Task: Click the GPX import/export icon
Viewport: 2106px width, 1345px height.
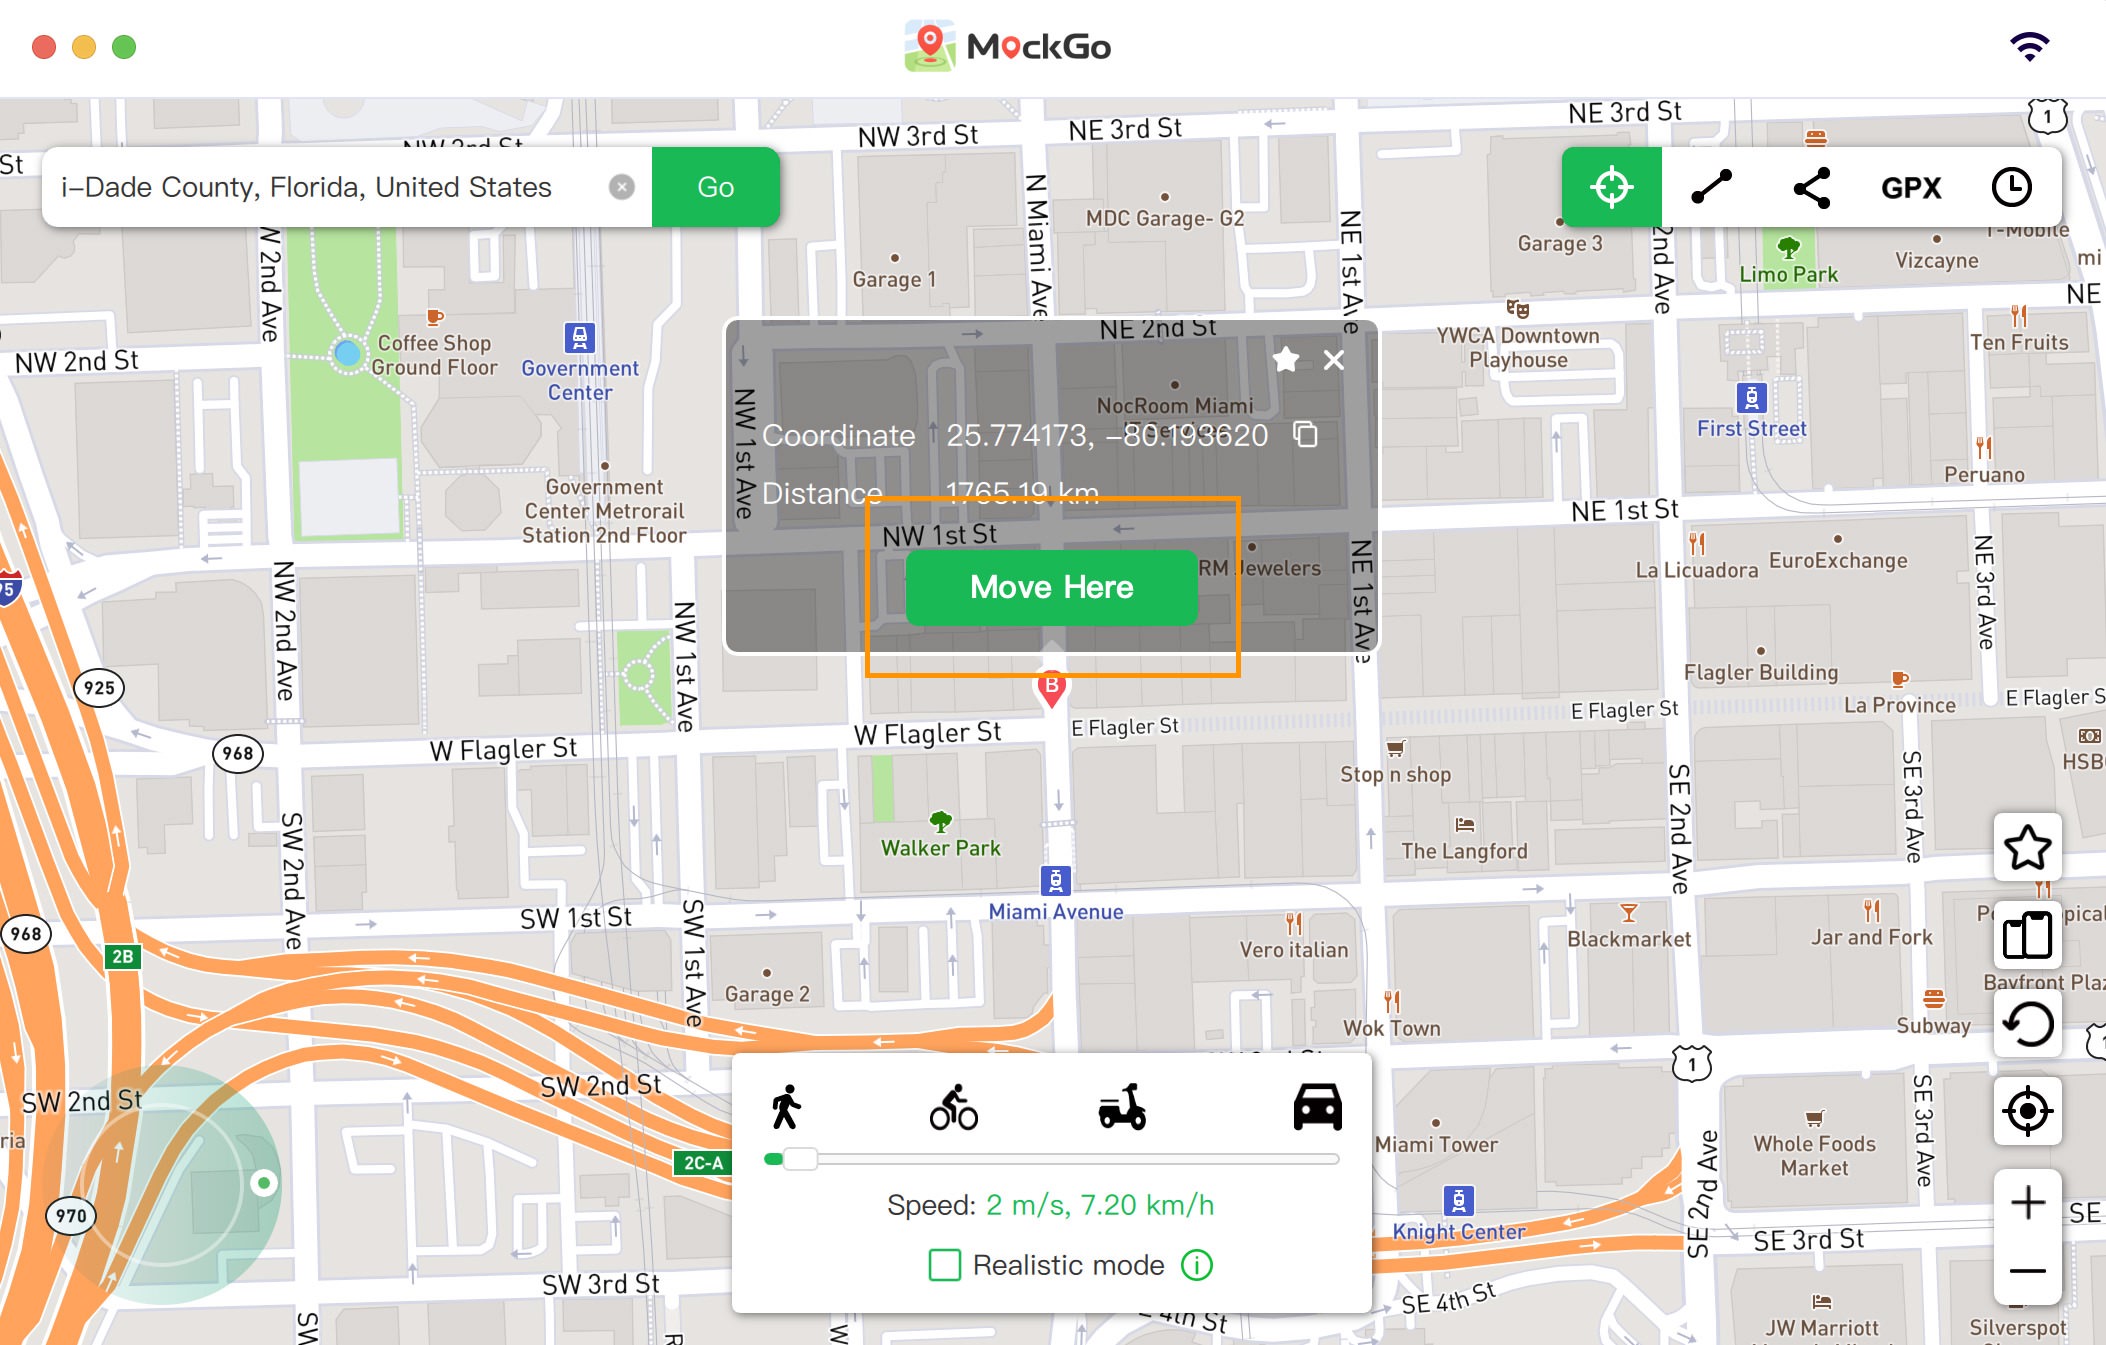Action: [x=1913, y=187]
